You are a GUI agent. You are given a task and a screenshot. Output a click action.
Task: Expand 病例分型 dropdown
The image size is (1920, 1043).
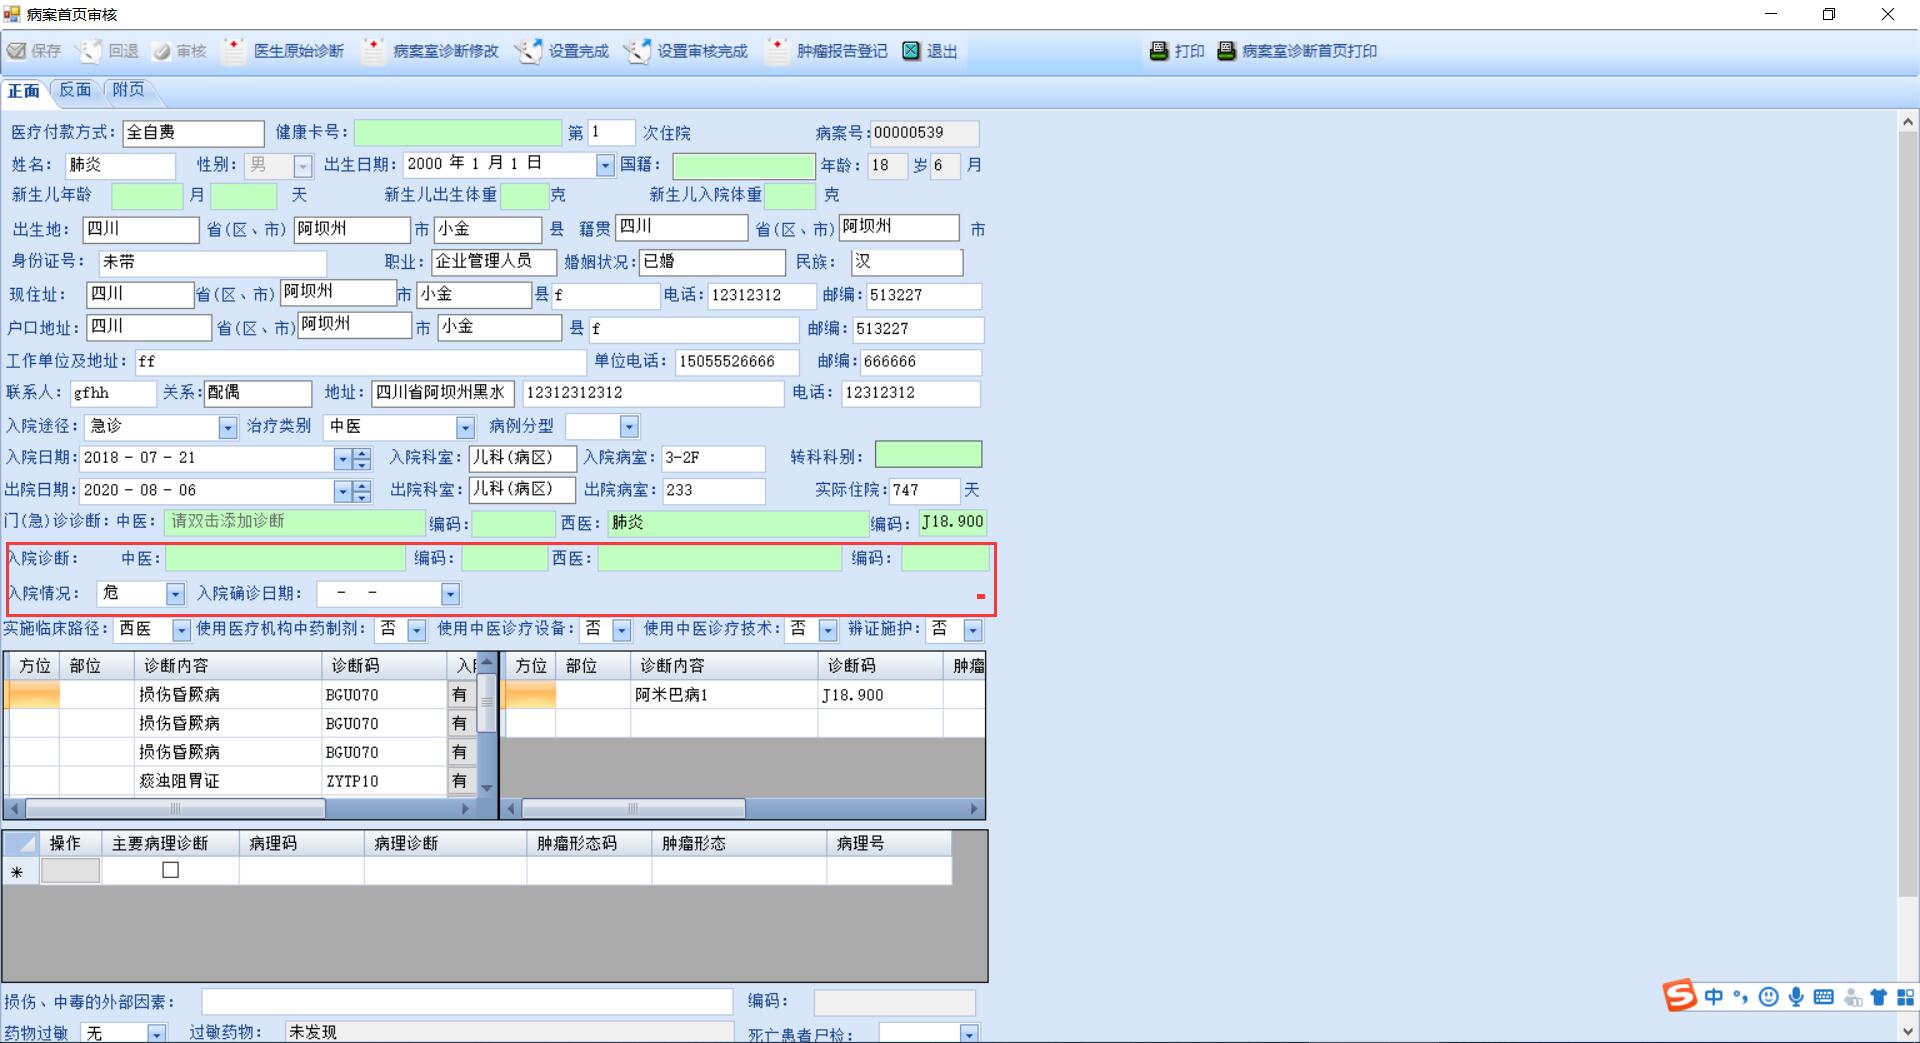click(629, 428)
